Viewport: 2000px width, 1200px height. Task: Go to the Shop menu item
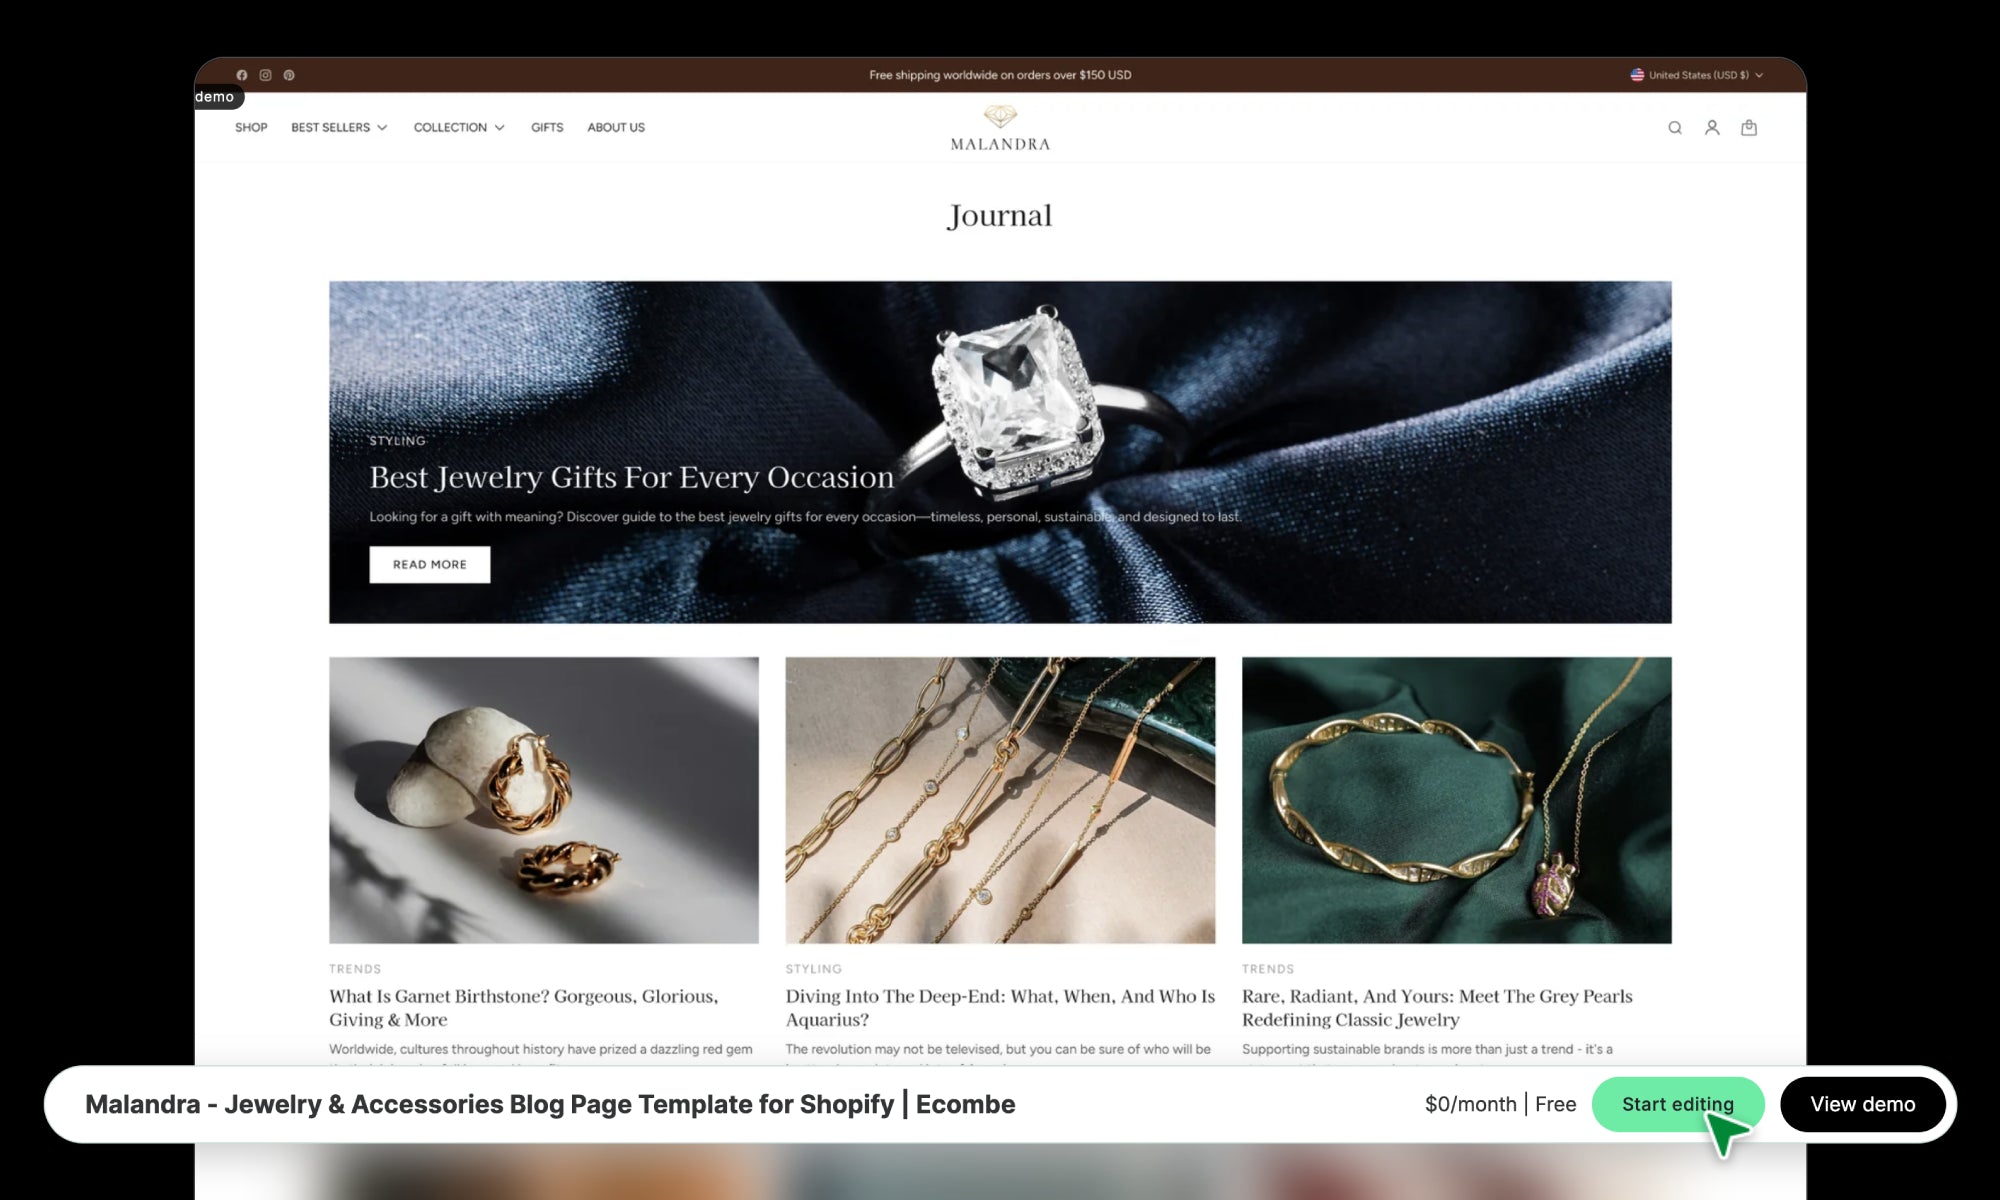pyautogui.click(x=251, y=128)
